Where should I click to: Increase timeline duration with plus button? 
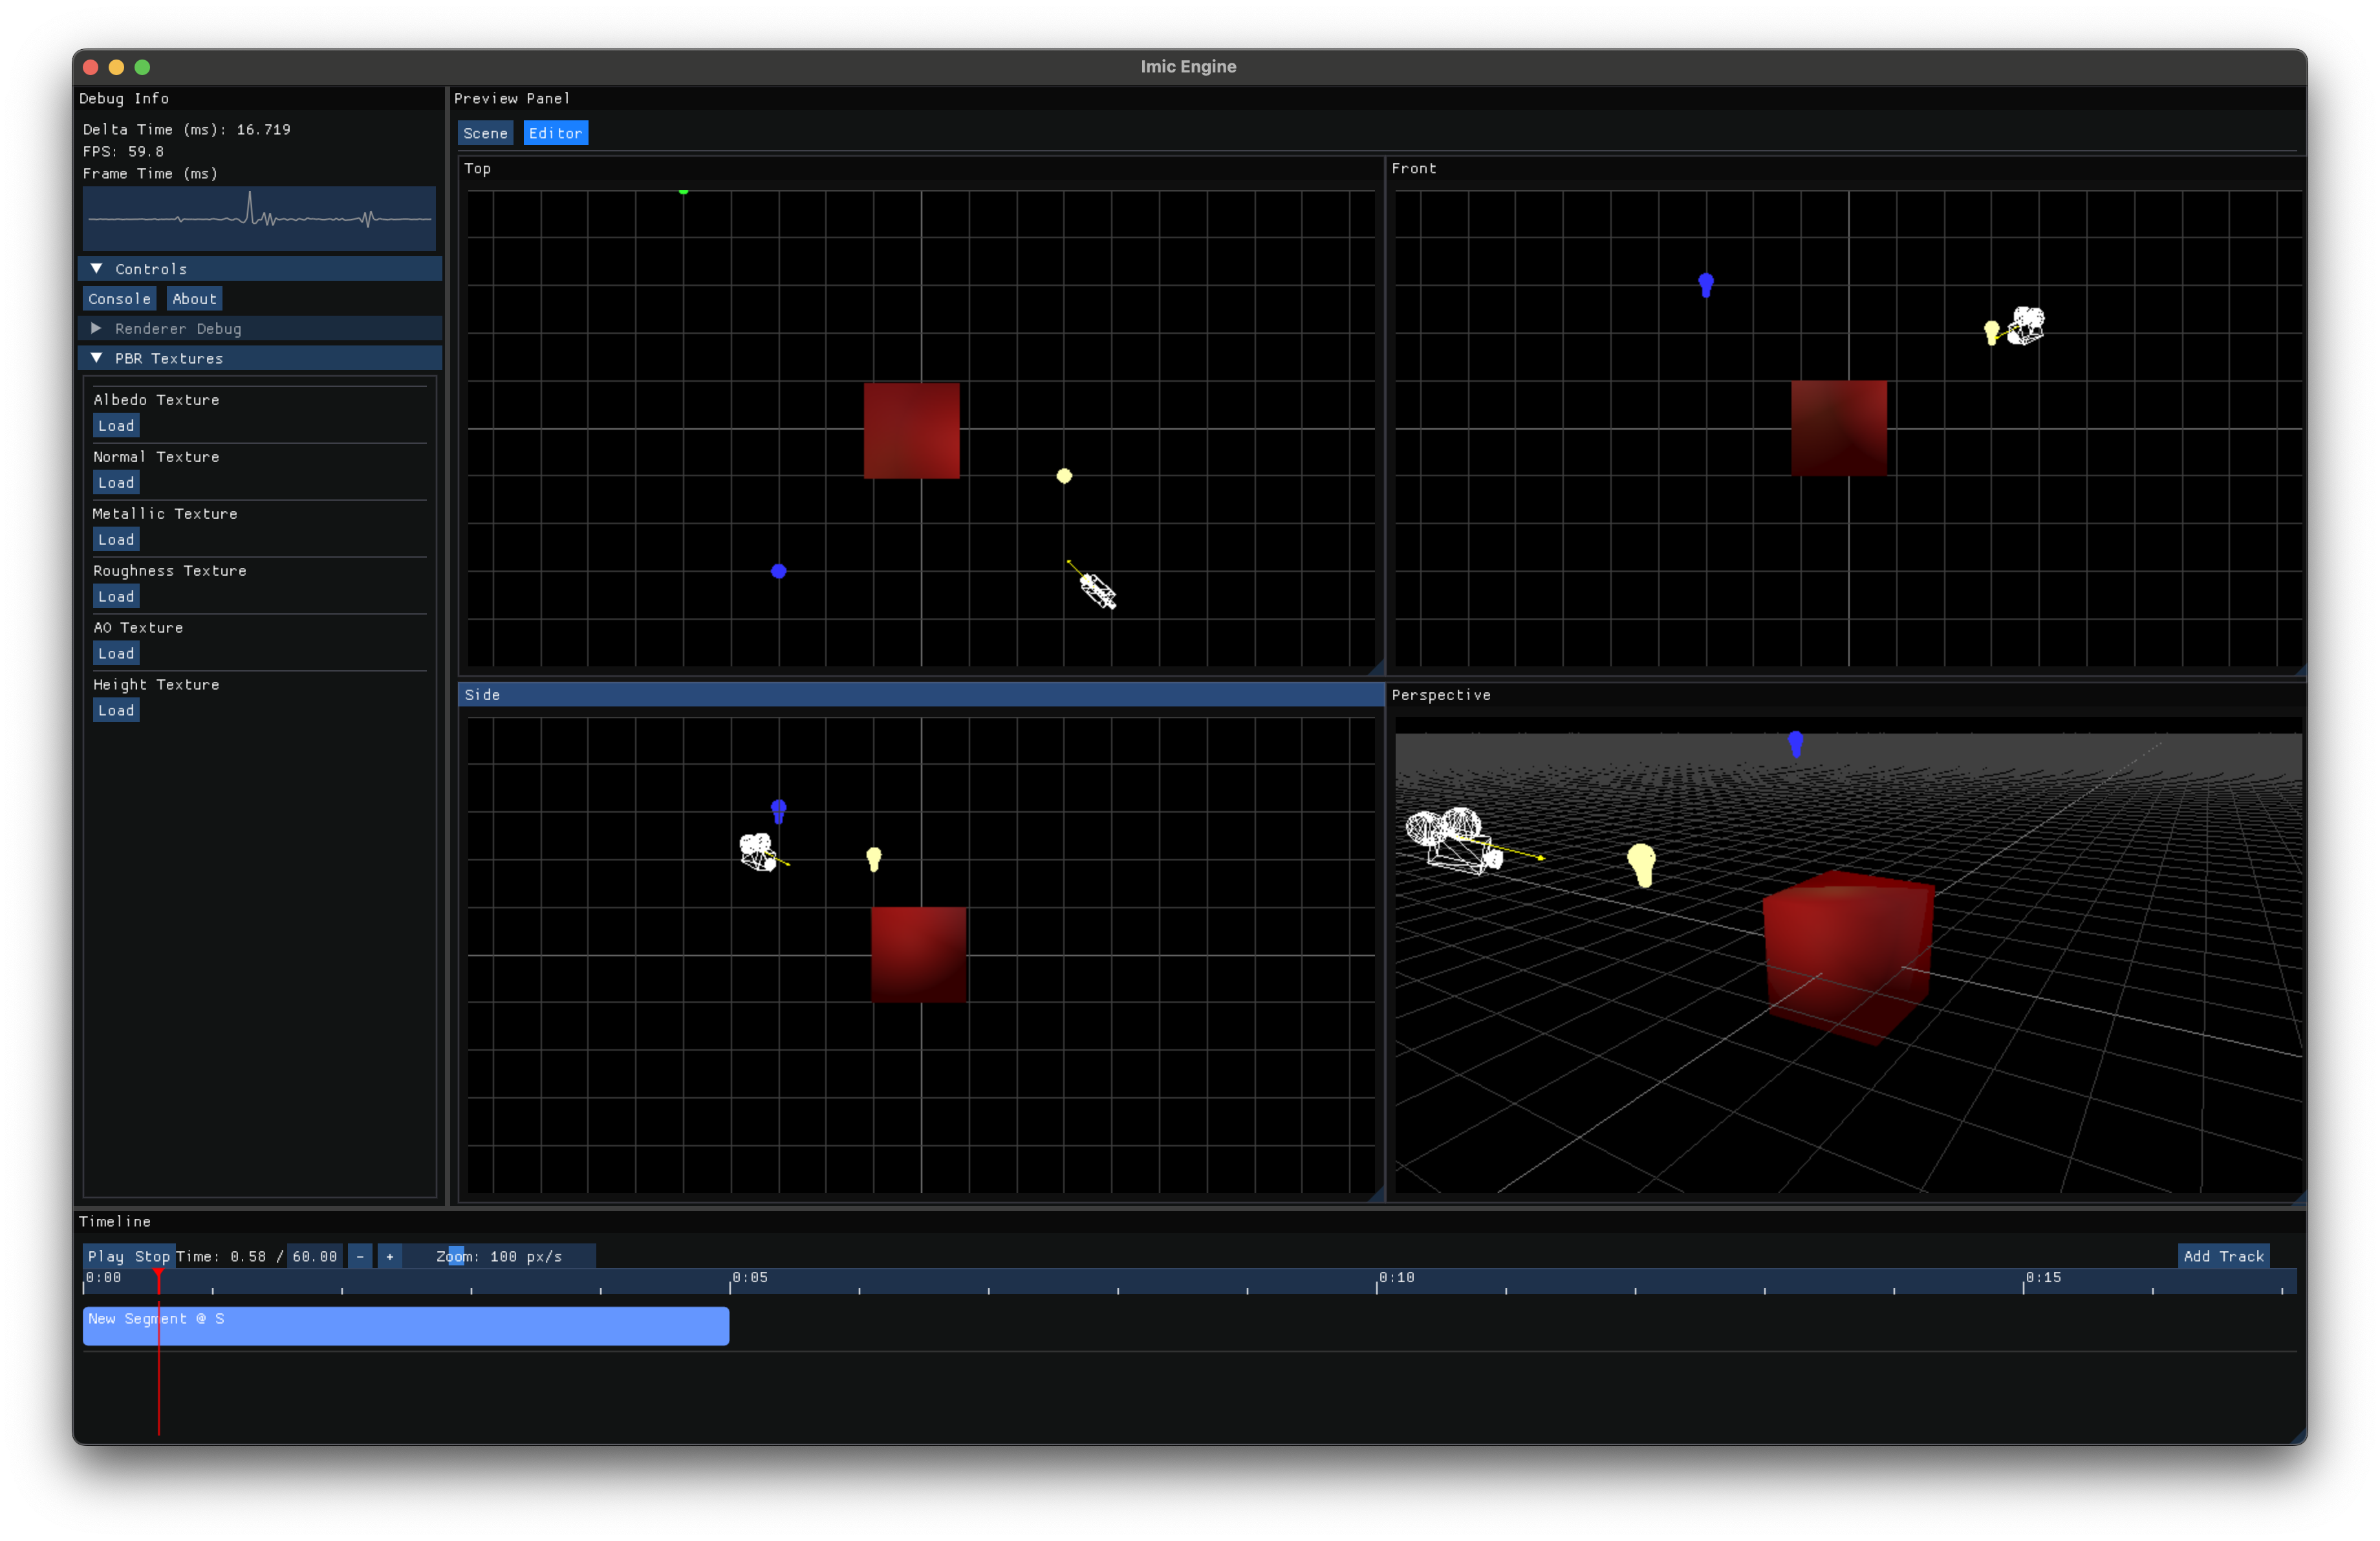pyautogui.click(x=390, y=1256)
